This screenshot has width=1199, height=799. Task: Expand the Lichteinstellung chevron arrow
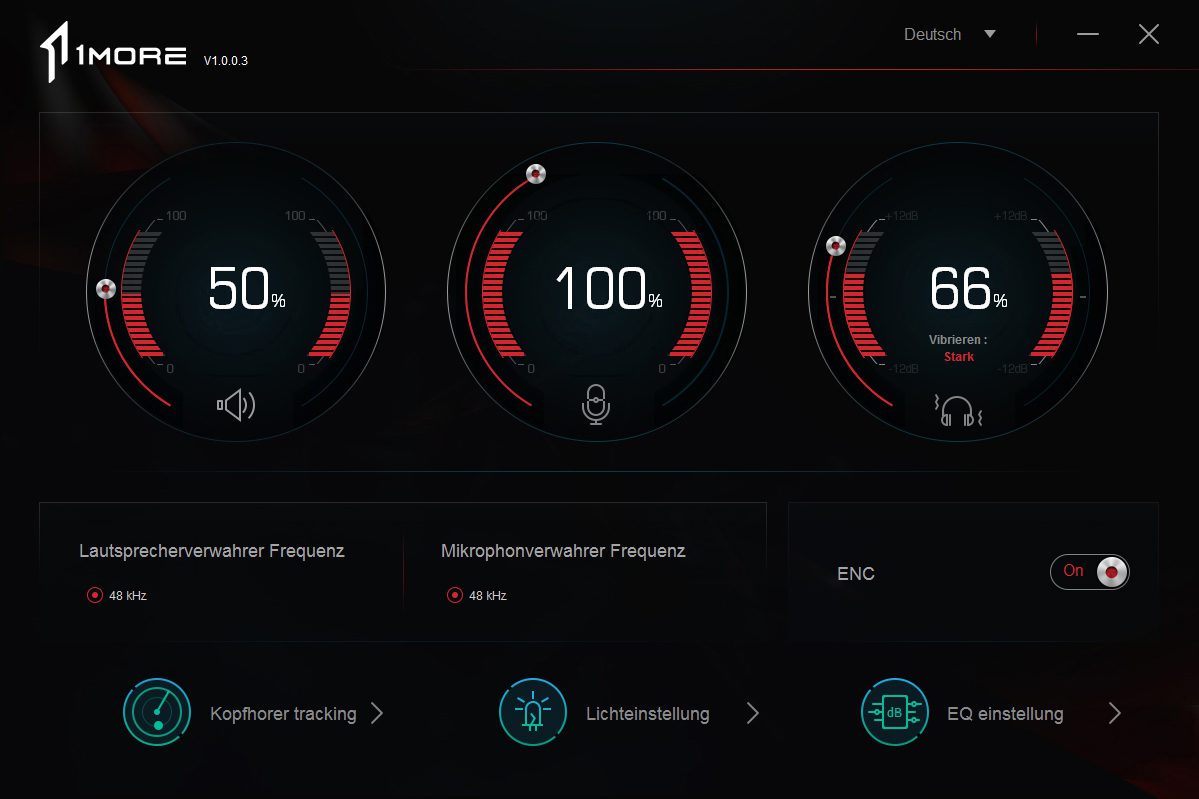753,713
